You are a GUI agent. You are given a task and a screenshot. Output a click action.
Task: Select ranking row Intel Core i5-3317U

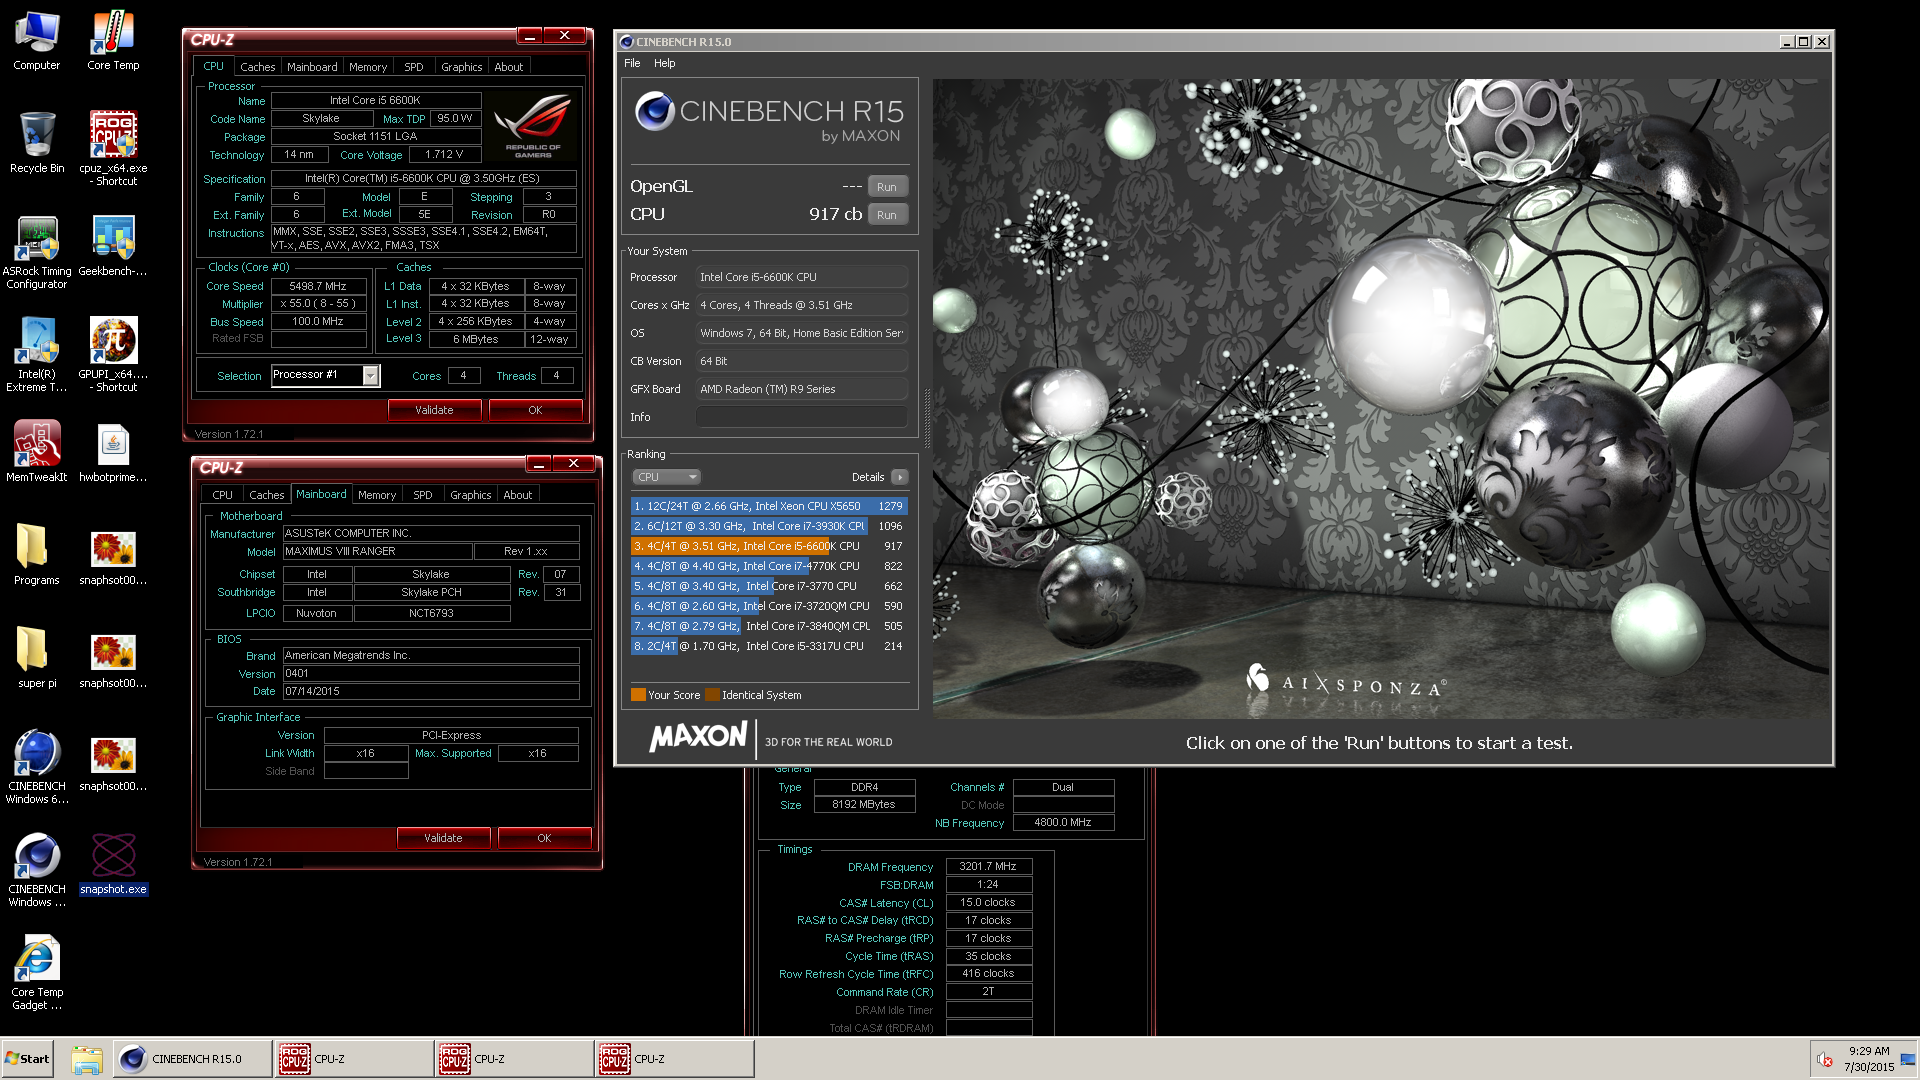point(769,646)
